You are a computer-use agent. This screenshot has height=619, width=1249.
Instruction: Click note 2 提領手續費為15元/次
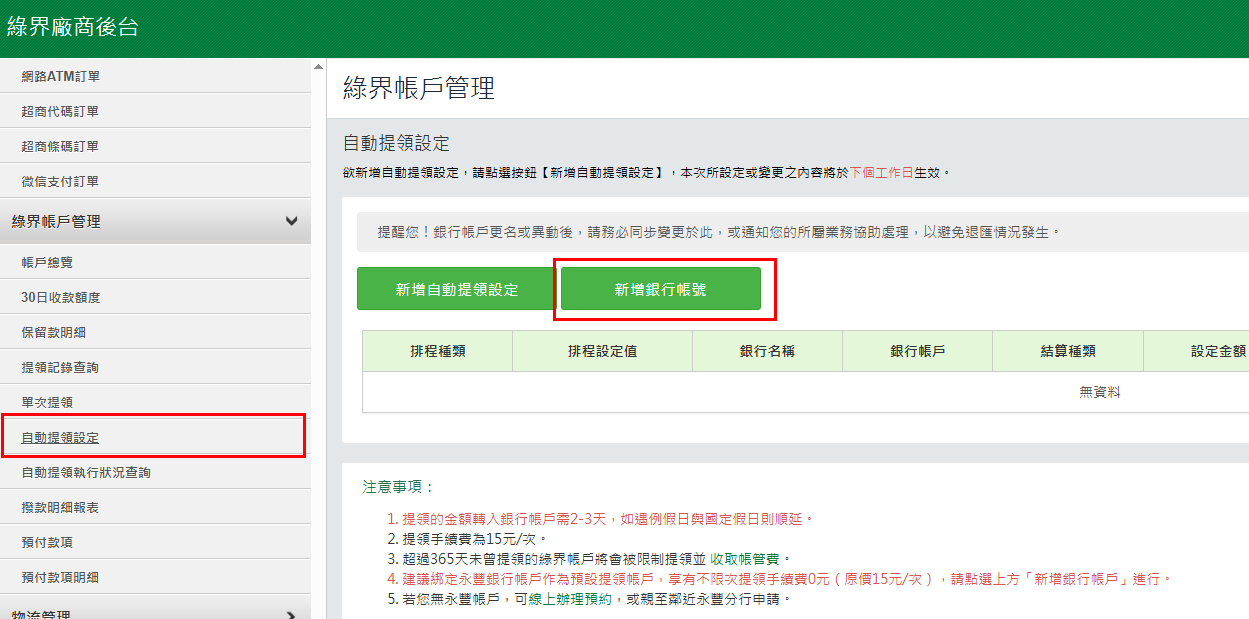tap(468, 539)
